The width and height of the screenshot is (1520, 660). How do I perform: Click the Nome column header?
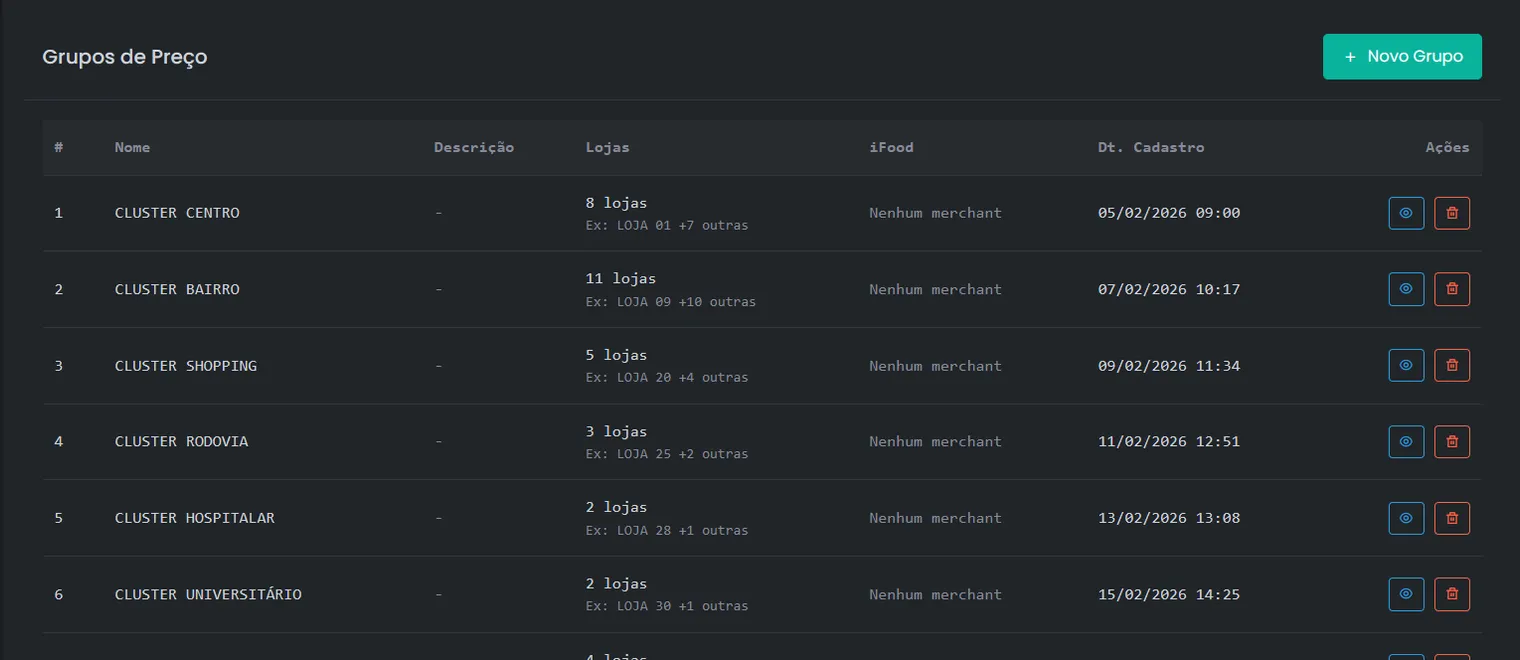point(132,148)
